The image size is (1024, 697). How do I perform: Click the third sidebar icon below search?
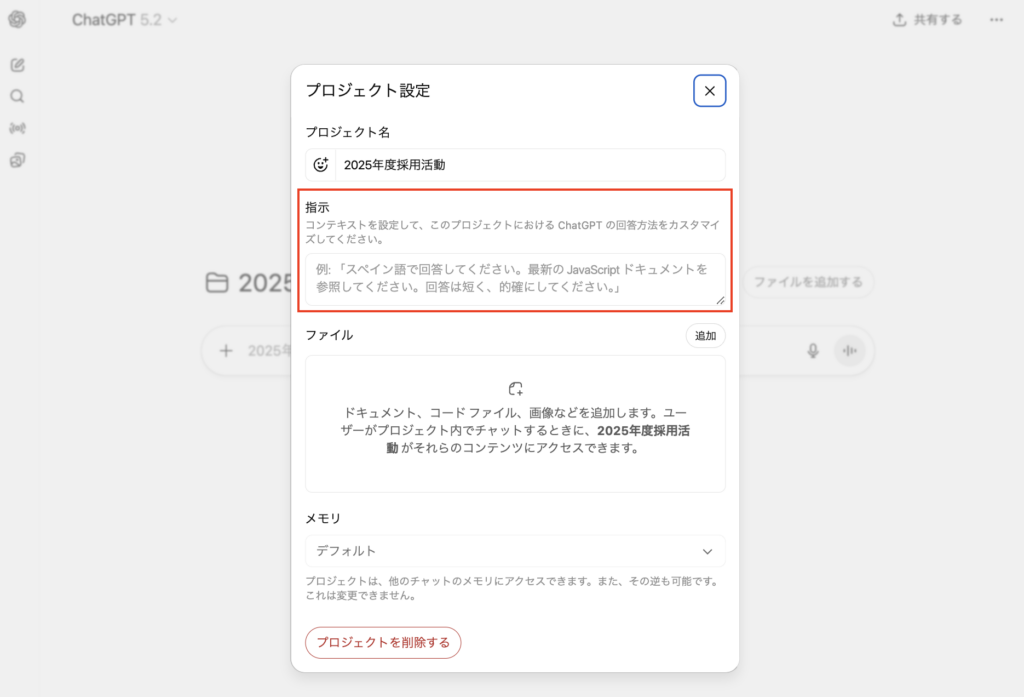[x=17, y=128]
